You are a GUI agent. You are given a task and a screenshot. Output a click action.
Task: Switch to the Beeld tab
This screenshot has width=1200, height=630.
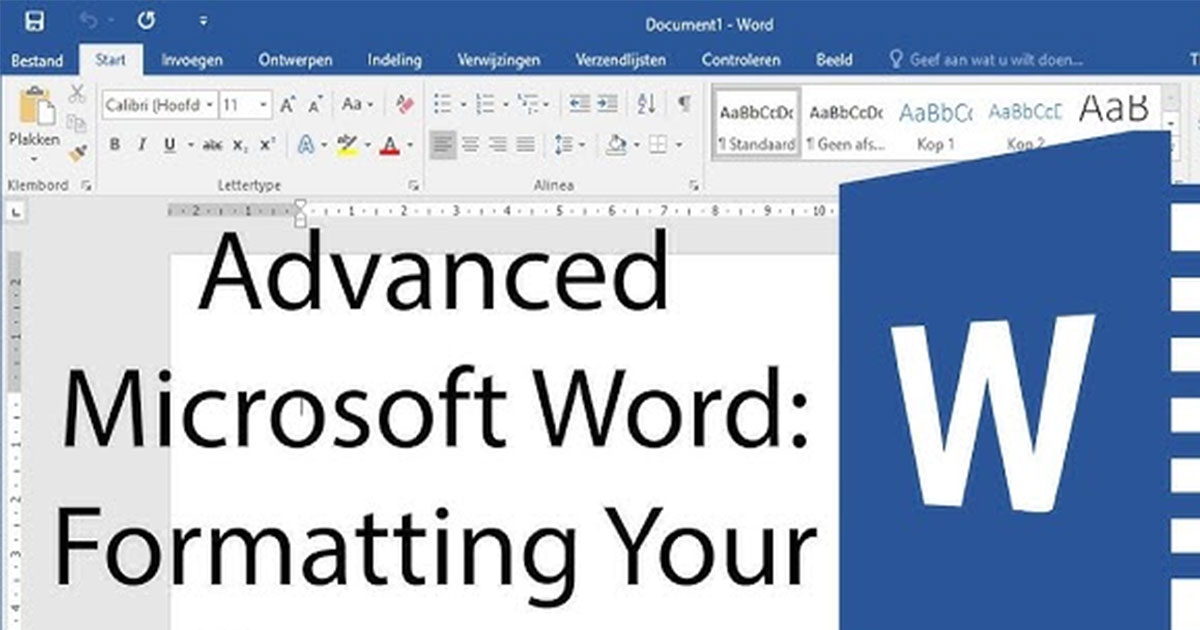834,60
